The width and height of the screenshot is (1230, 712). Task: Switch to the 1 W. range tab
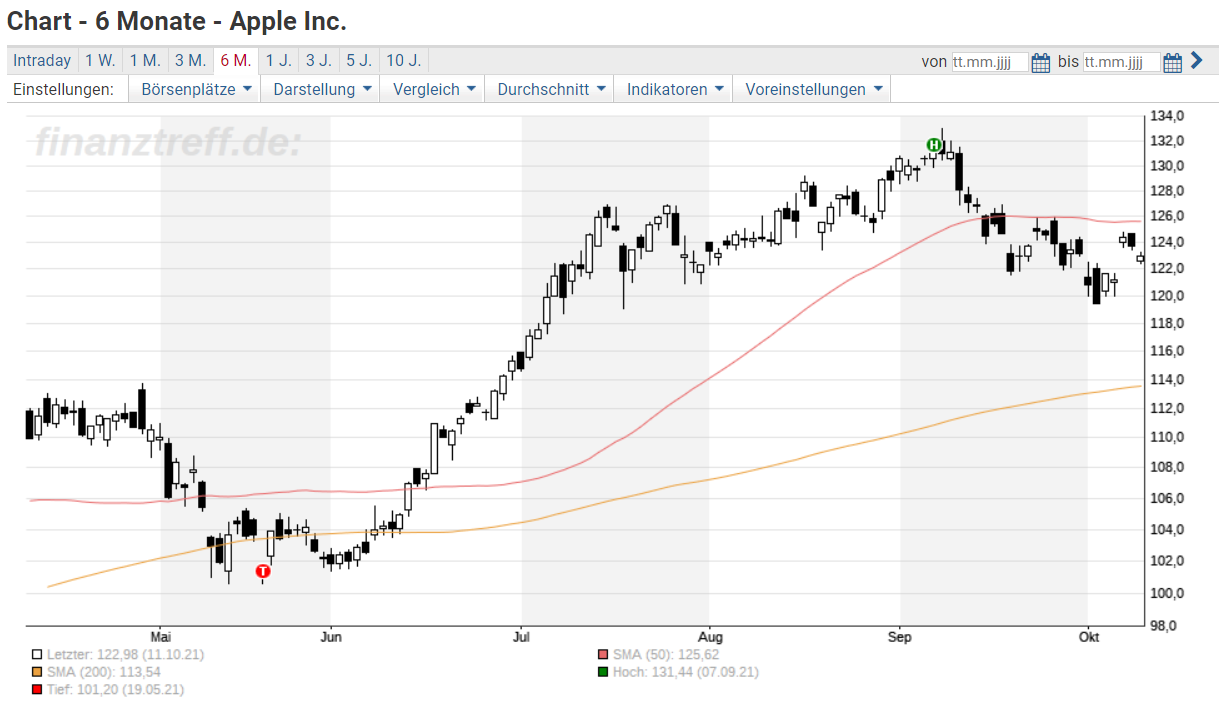pyautogui.click(x=100, y=61)
